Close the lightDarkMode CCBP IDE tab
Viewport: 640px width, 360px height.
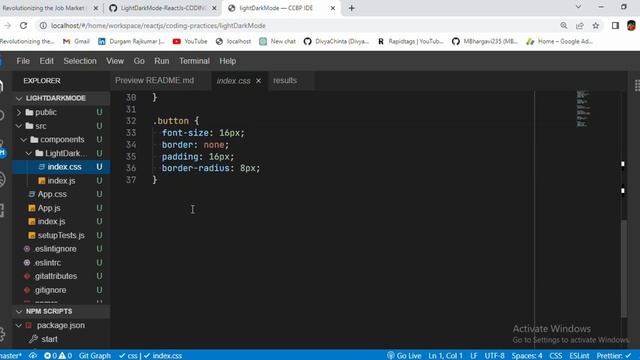(333, 8)
